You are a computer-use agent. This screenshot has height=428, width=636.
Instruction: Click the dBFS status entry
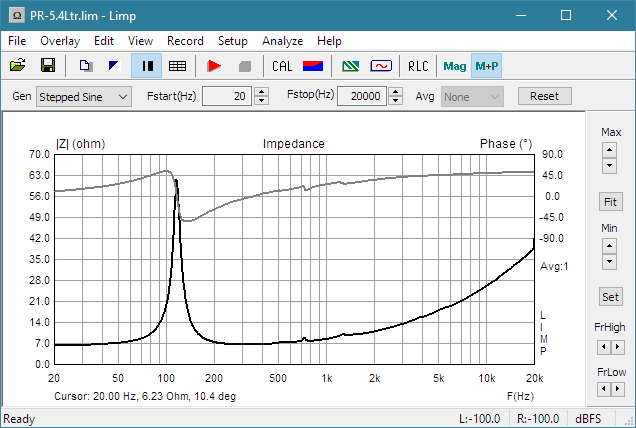point(588,419)
